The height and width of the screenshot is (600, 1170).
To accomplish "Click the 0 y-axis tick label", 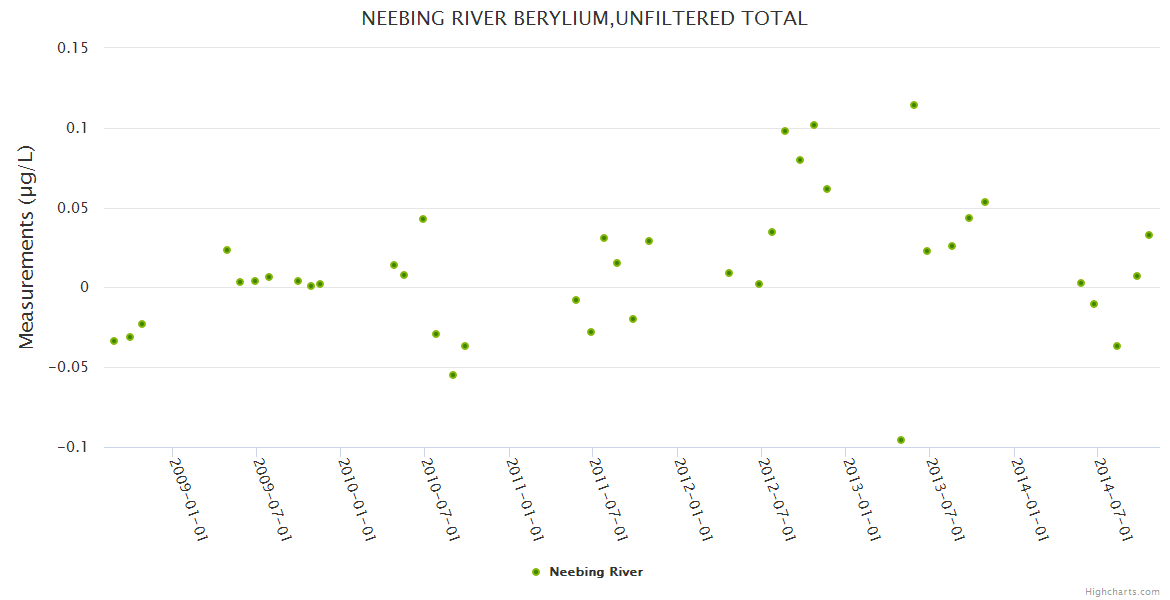I will point(84,287).
